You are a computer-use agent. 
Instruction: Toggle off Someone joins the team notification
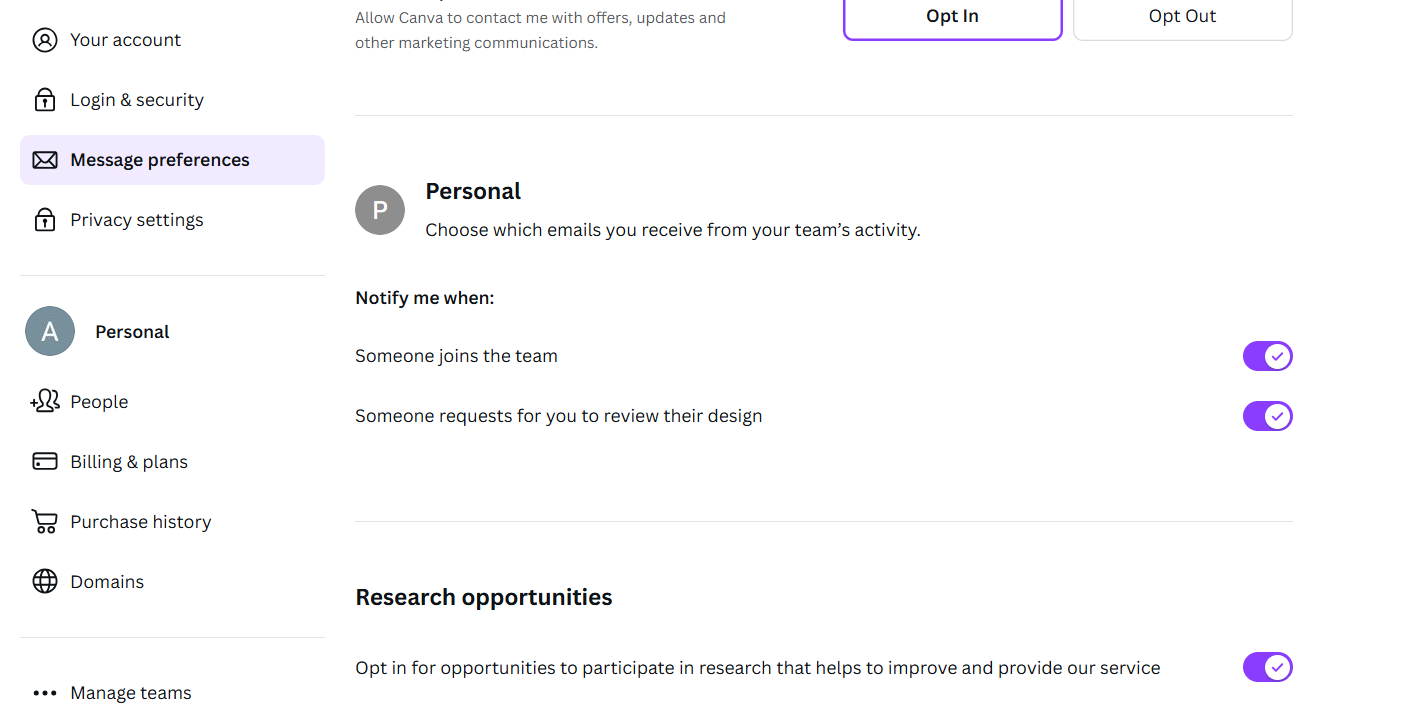(x=1267, y=356)
